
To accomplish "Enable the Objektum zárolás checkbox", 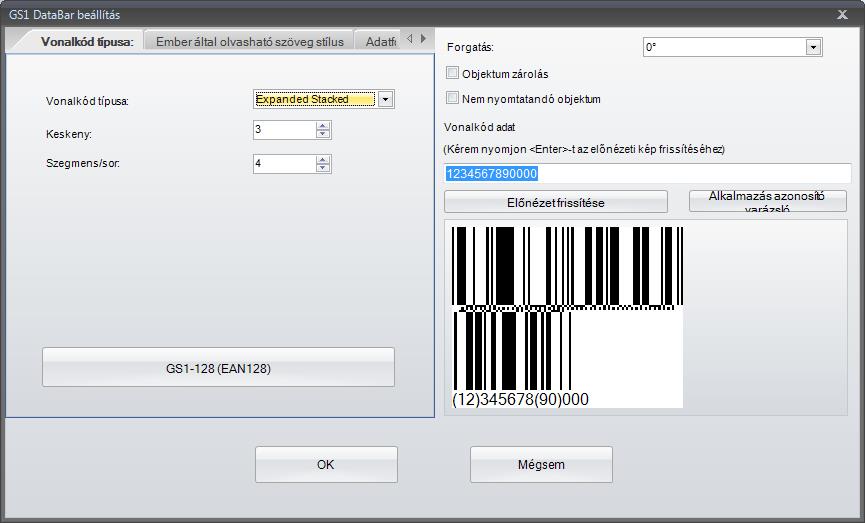I will point(452,73).
